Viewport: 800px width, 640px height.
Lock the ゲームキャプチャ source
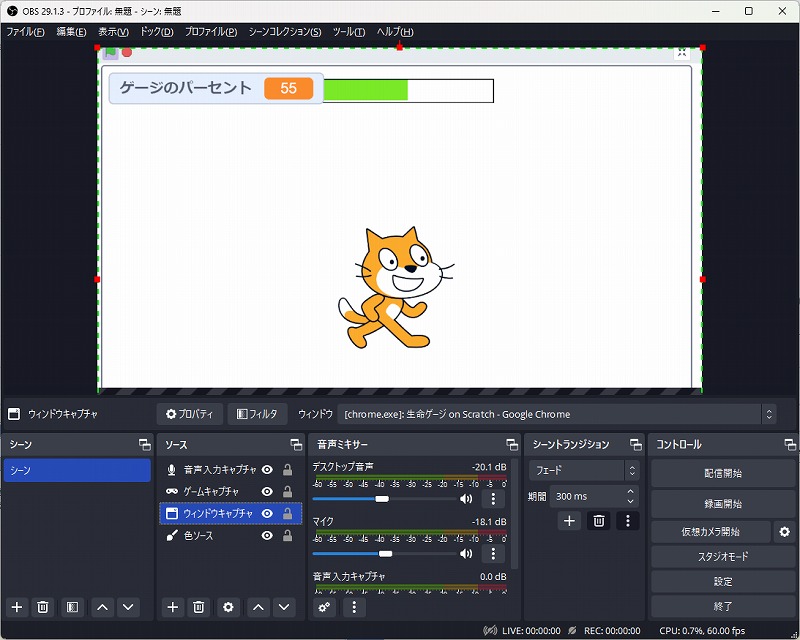click(288, 491)
